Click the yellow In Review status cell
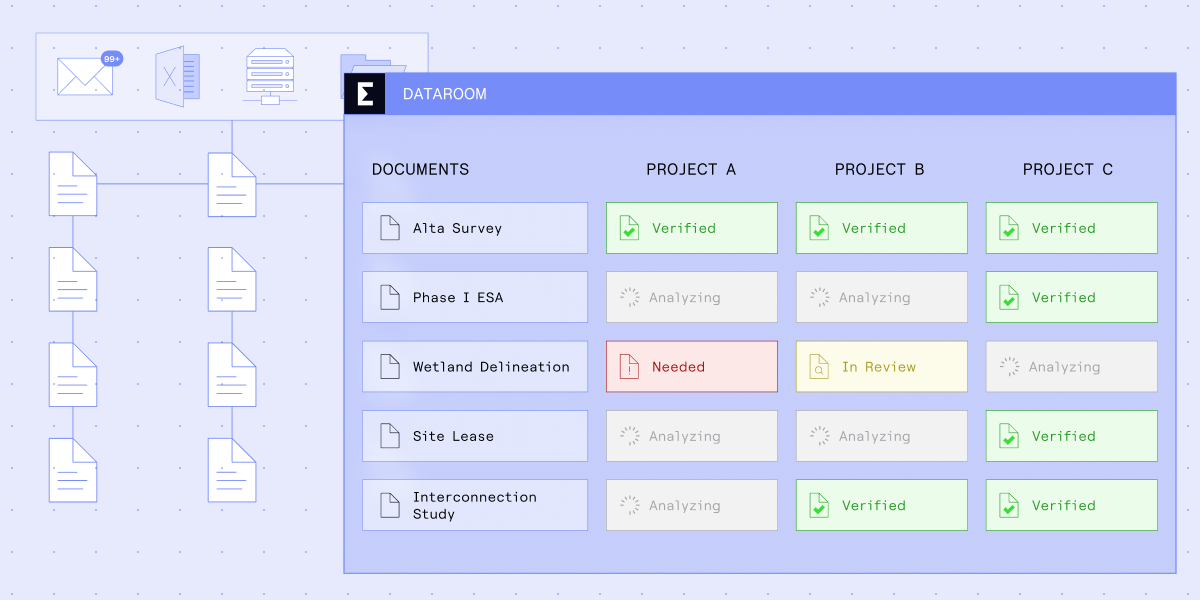The height and width of the screenshot is (600, 1200). click(882, 367)
